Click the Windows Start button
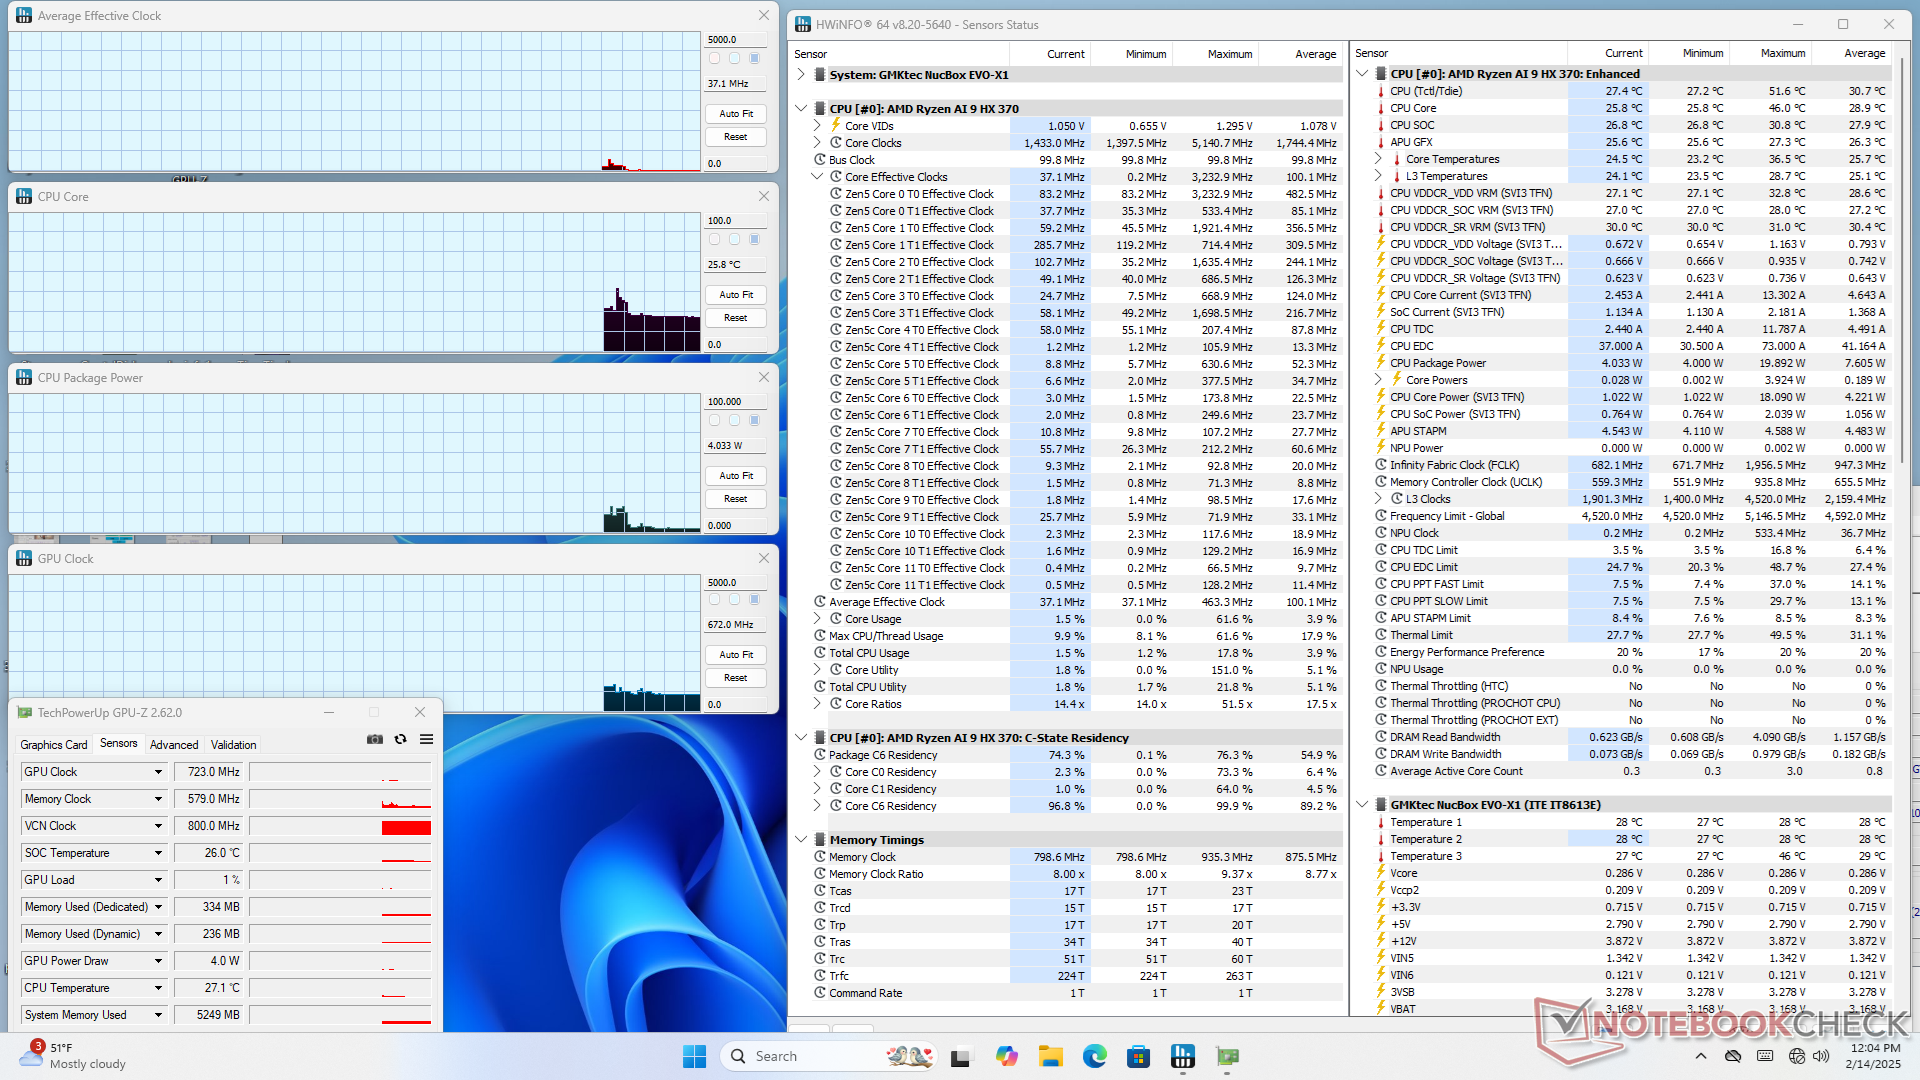1920x1080 pixels. 694,1056
